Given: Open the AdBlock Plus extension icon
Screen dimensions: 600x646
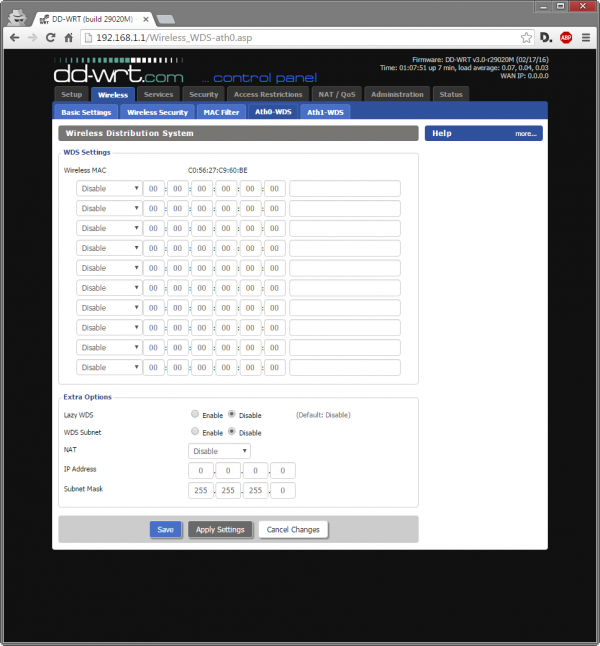Looking at the screenshot, I should click(566, 37).
